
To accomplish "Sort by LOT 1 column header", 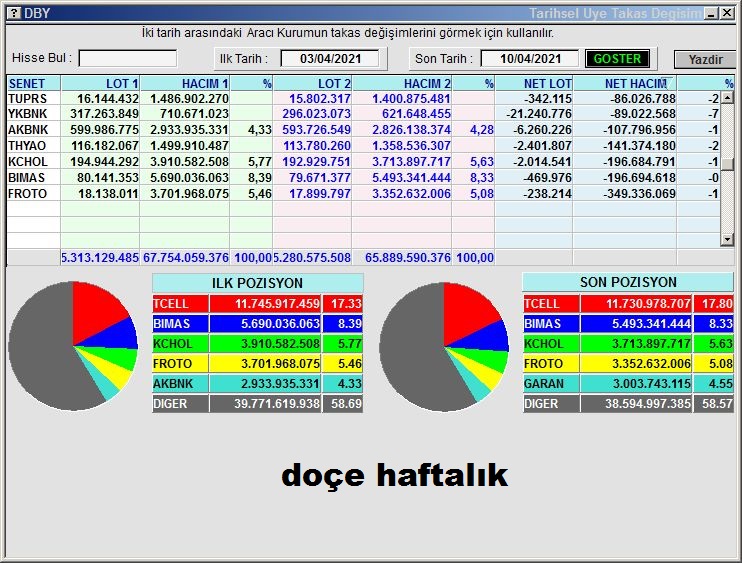I will tap(100, 83).
